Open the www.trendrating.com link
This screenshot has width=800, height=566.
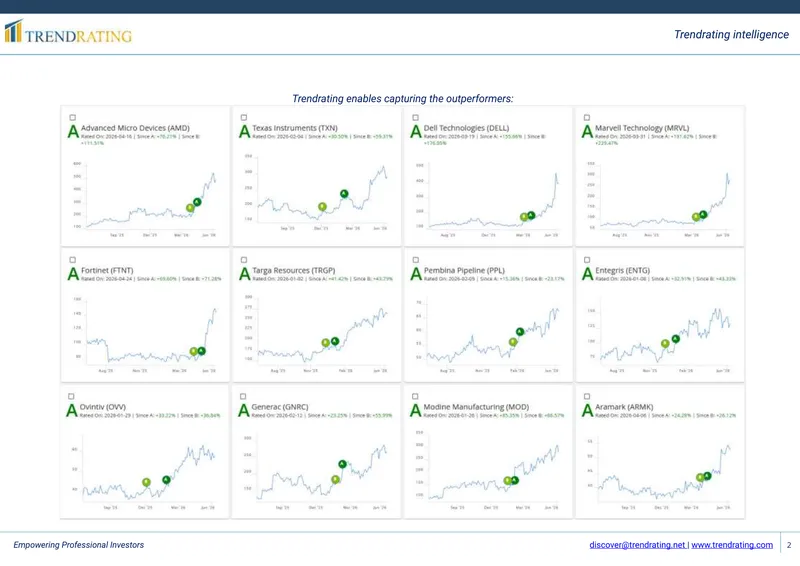point(732,545)
